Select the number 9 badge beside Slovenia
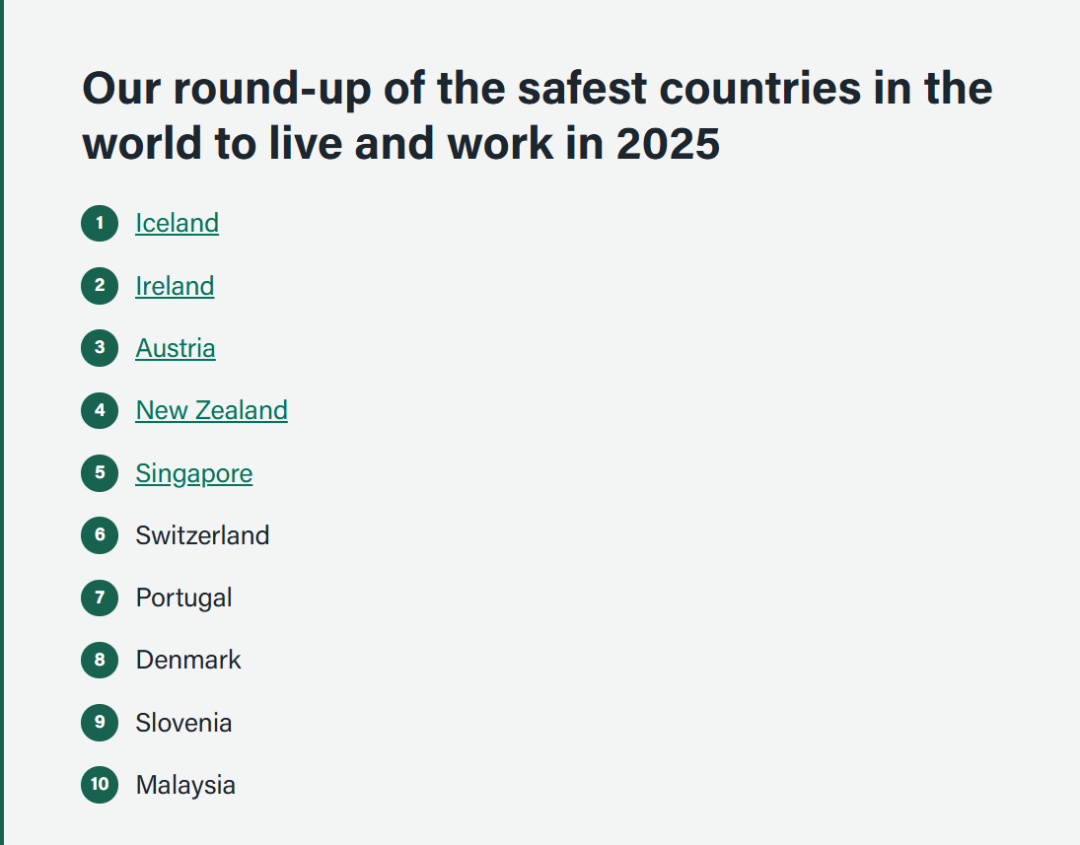 (100, 722)
